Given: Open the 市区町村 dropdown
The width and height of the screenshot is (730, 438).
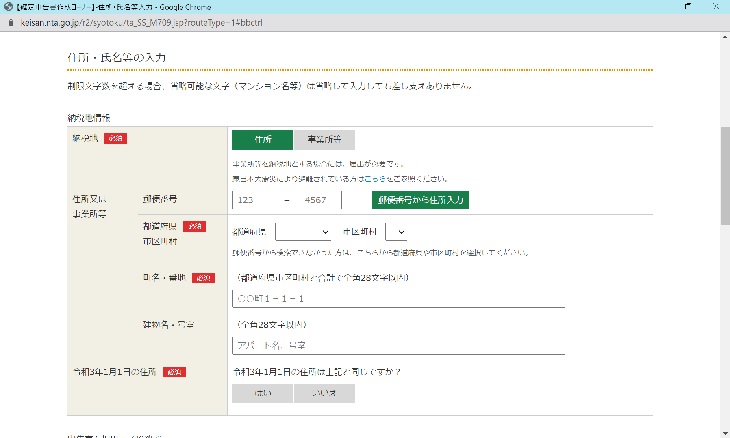Looking at the screenshot, I should pos(396,232).
